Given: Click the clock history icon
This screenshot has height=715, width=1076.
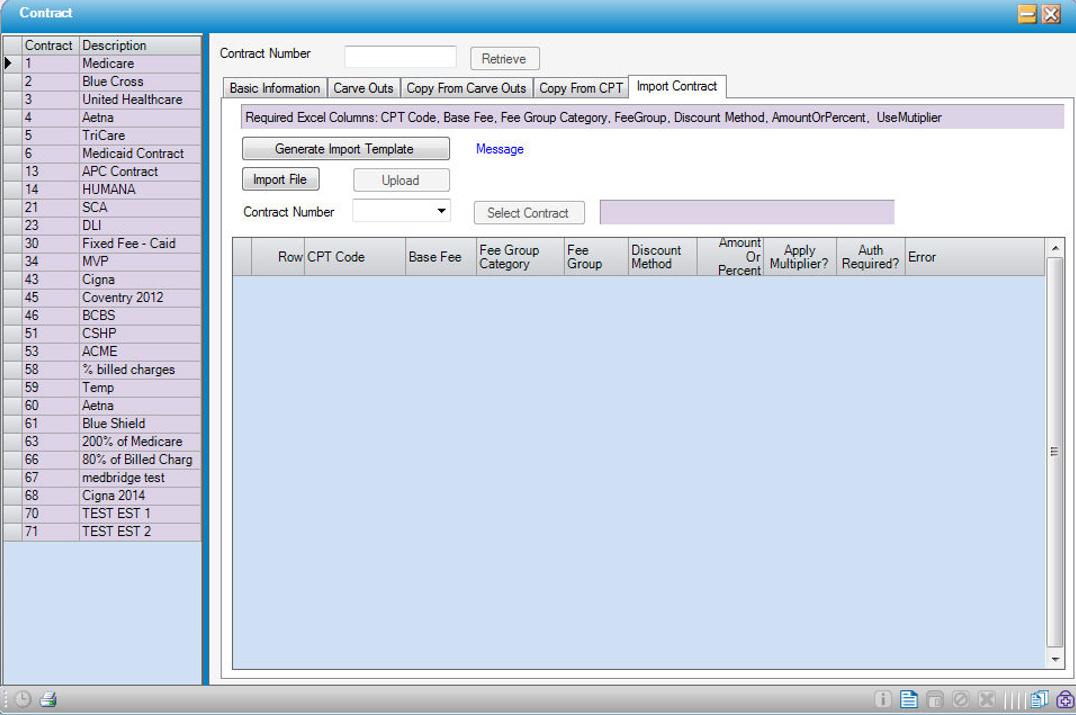Looking at the screenshot, I should pyautogui.click(x=22, y=700).
